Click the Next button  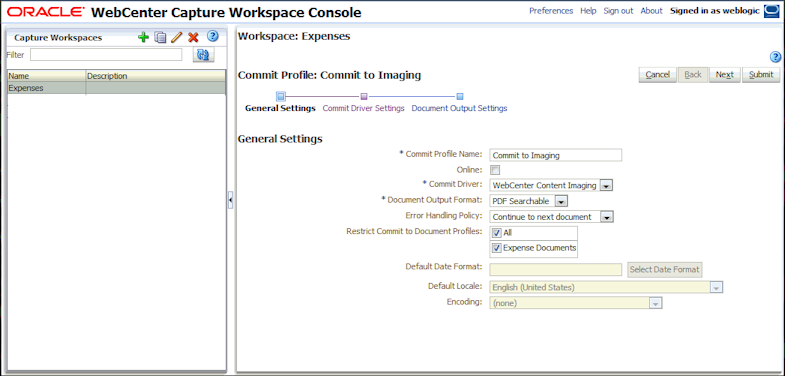724,75
